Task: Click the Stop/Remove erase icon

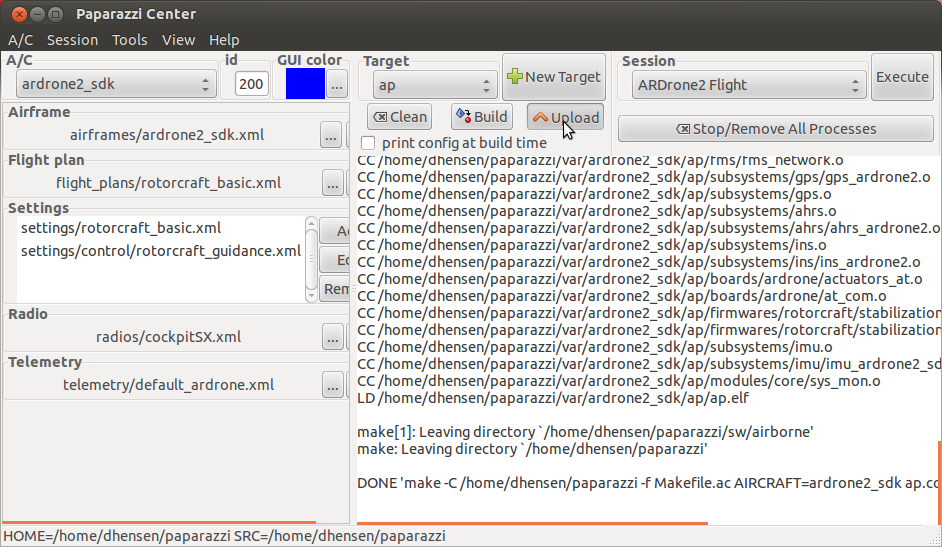Action: coord(683,129)
